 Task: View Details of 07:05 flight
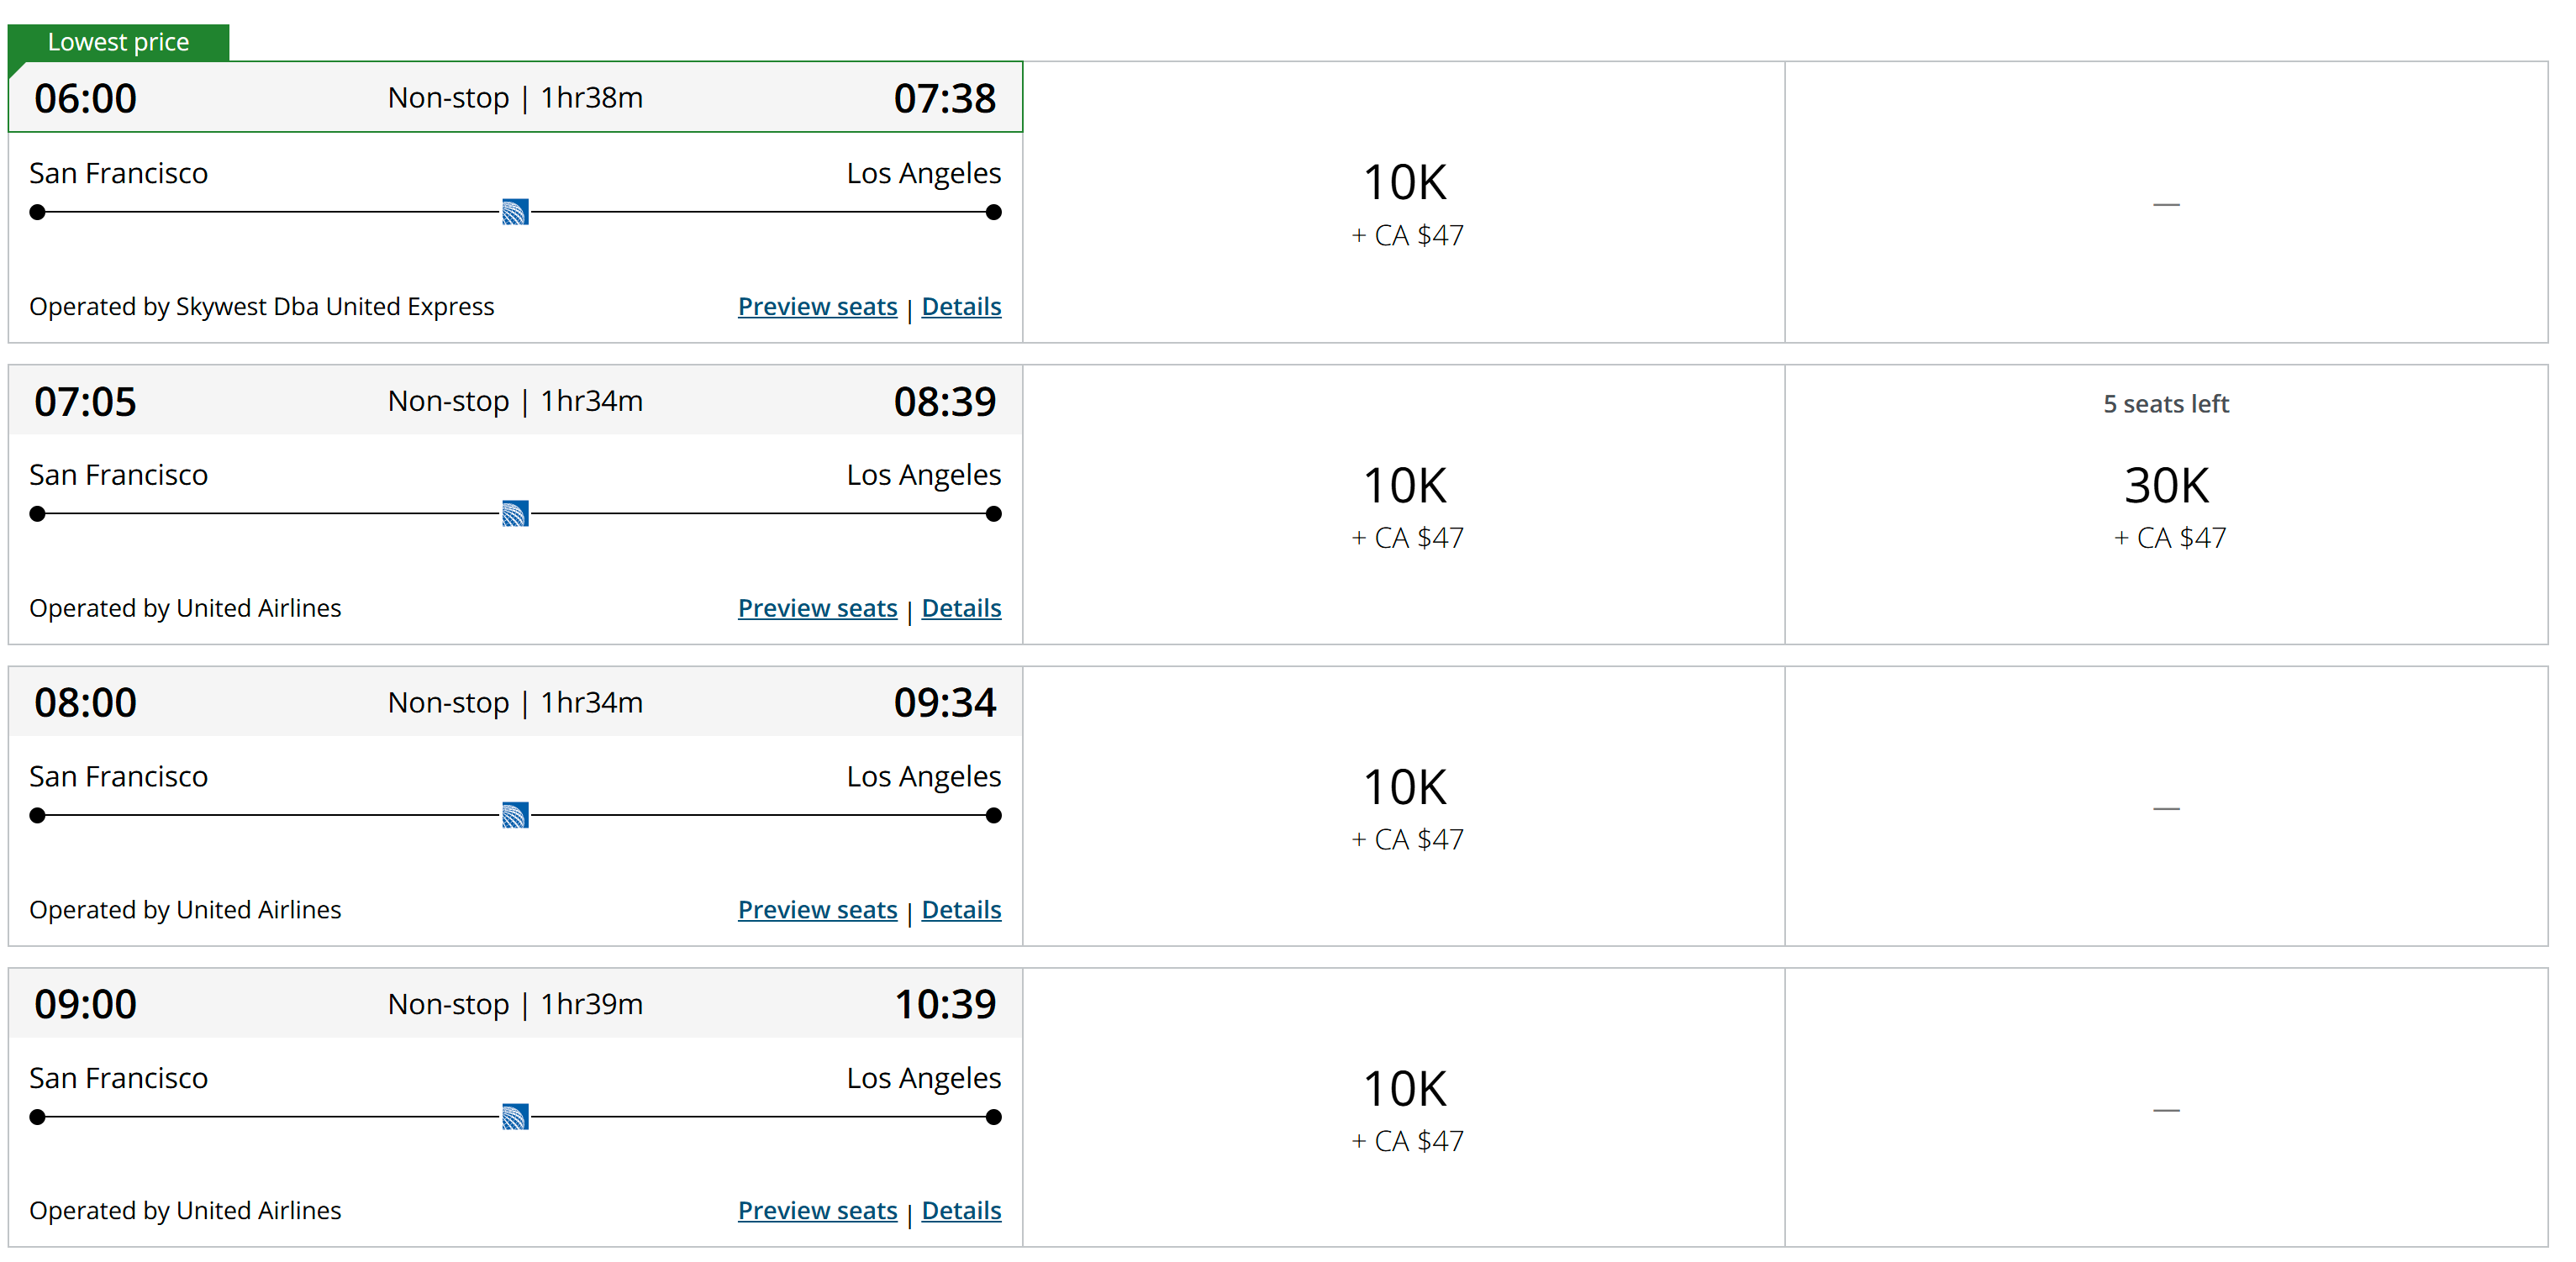pos(961,608)
